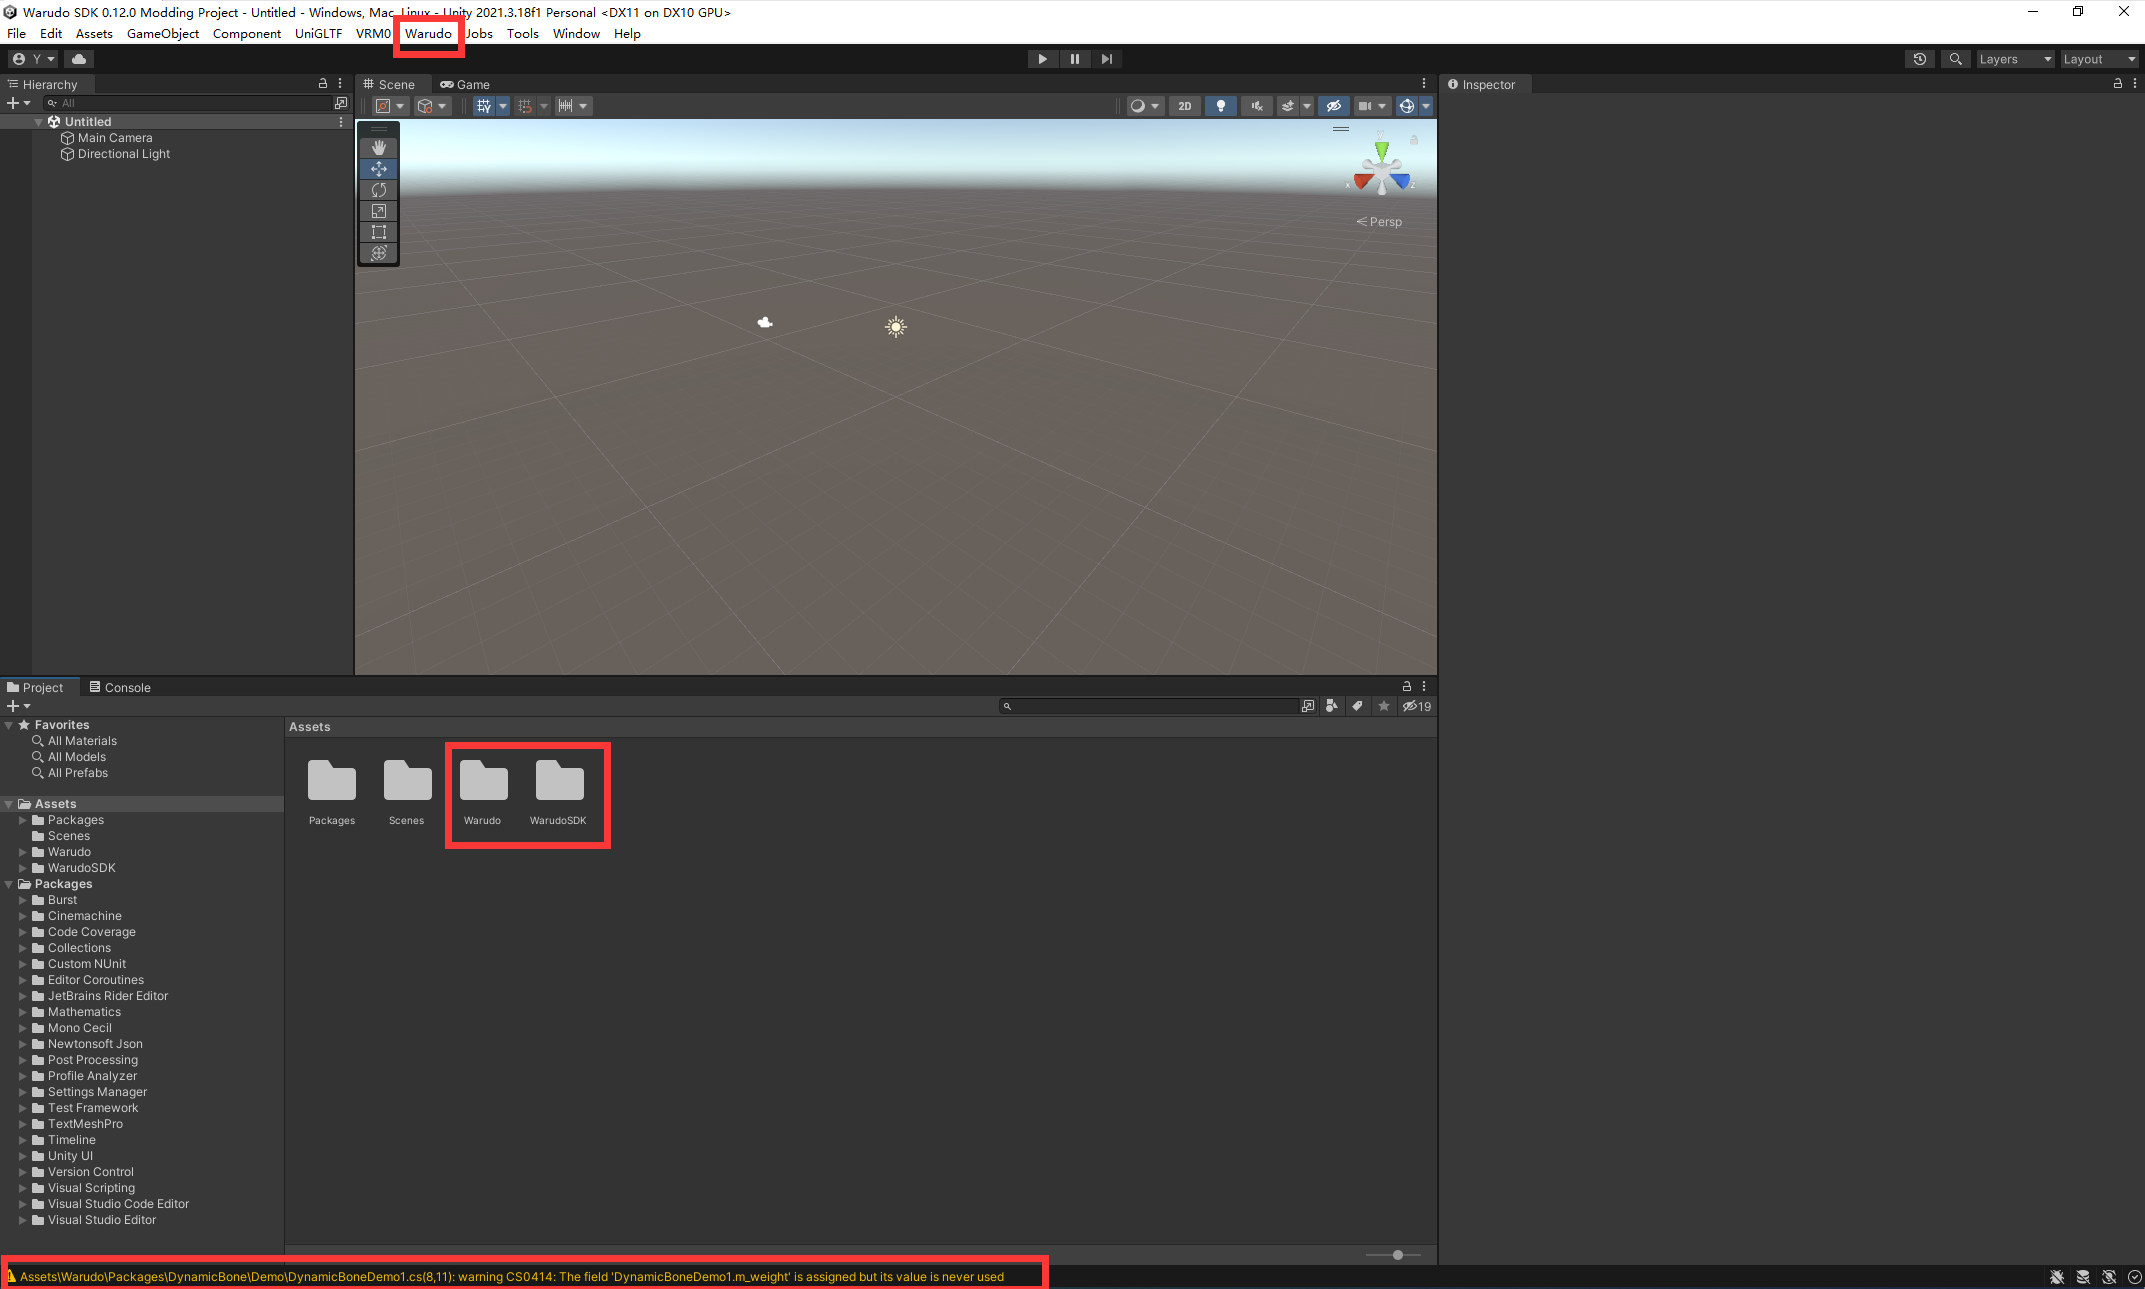Image resolution: width=2145 pixels, height=1289 pixels.
Task: Open the draw mode shading dropdown
Action: [1144, 106]
